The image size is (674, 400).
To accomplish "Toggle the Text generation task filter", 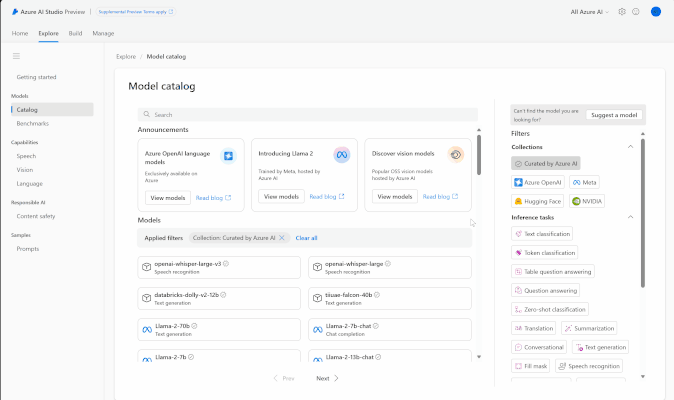I will [x=600, y=347].
